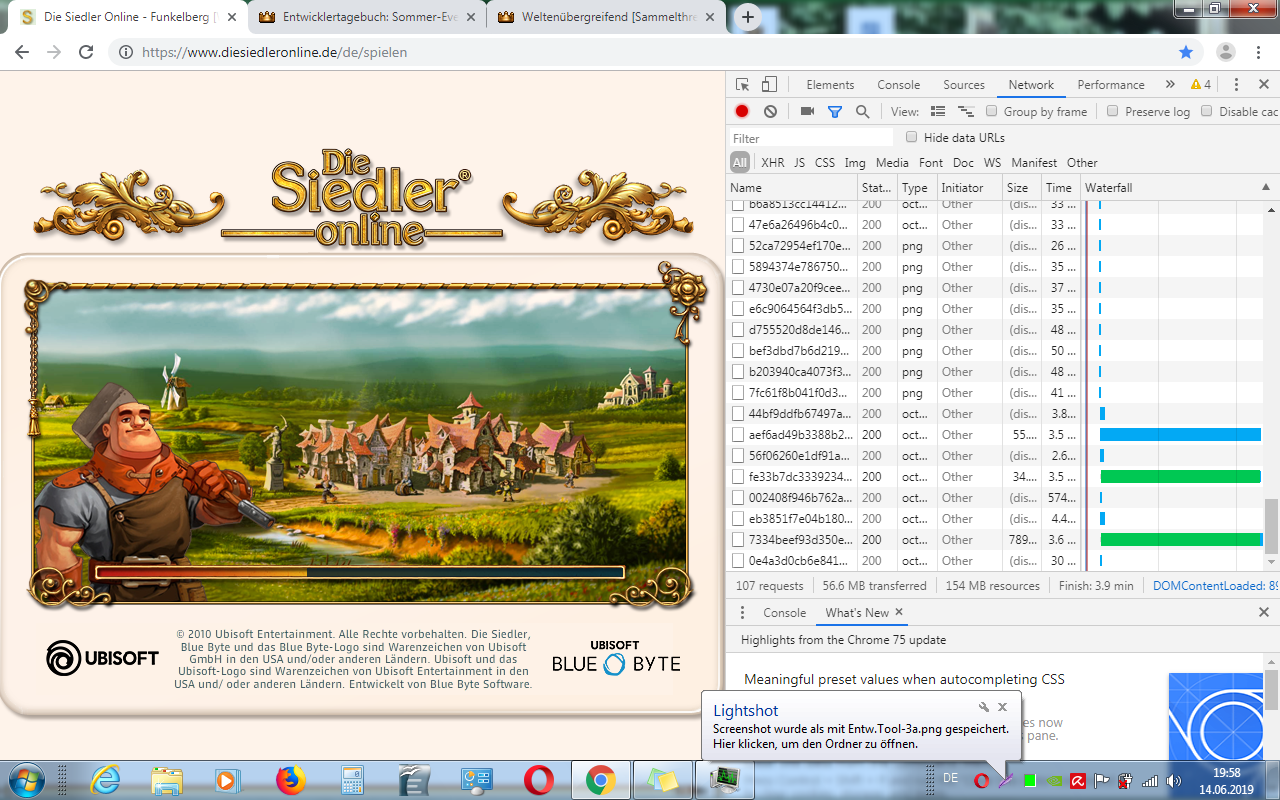
Task: Activate the inspect element picker icon
Action: (x=742, y=85)
